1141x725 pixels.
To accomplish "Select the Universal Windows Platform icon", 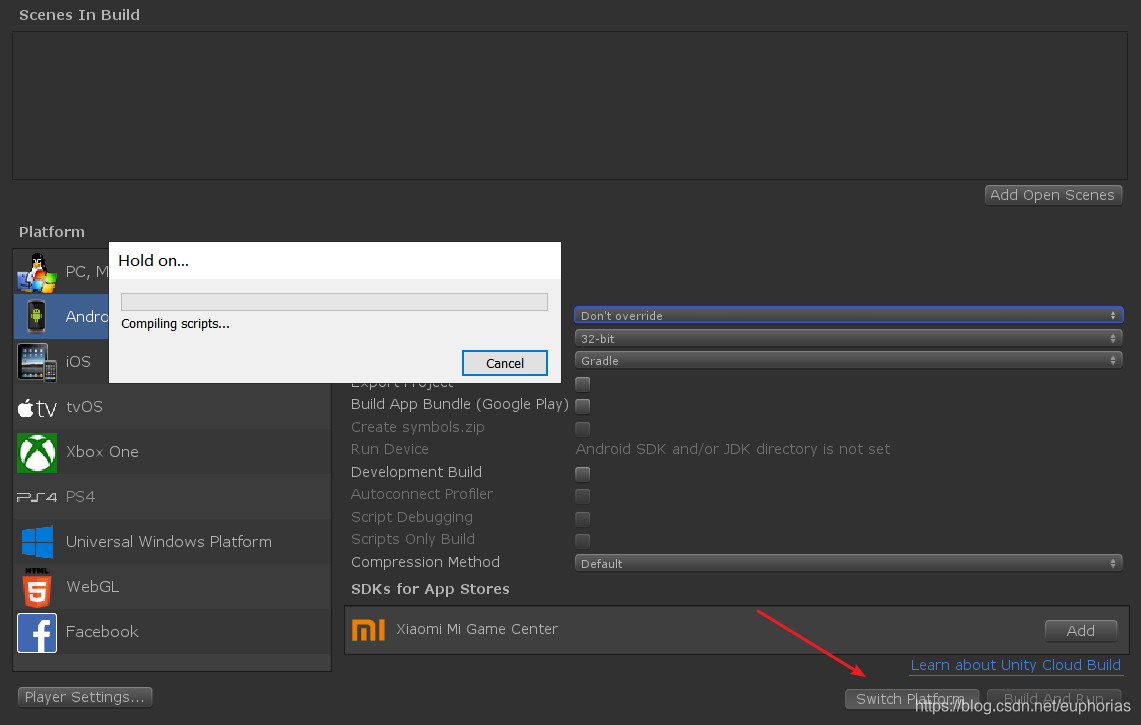I will [37, 542].
